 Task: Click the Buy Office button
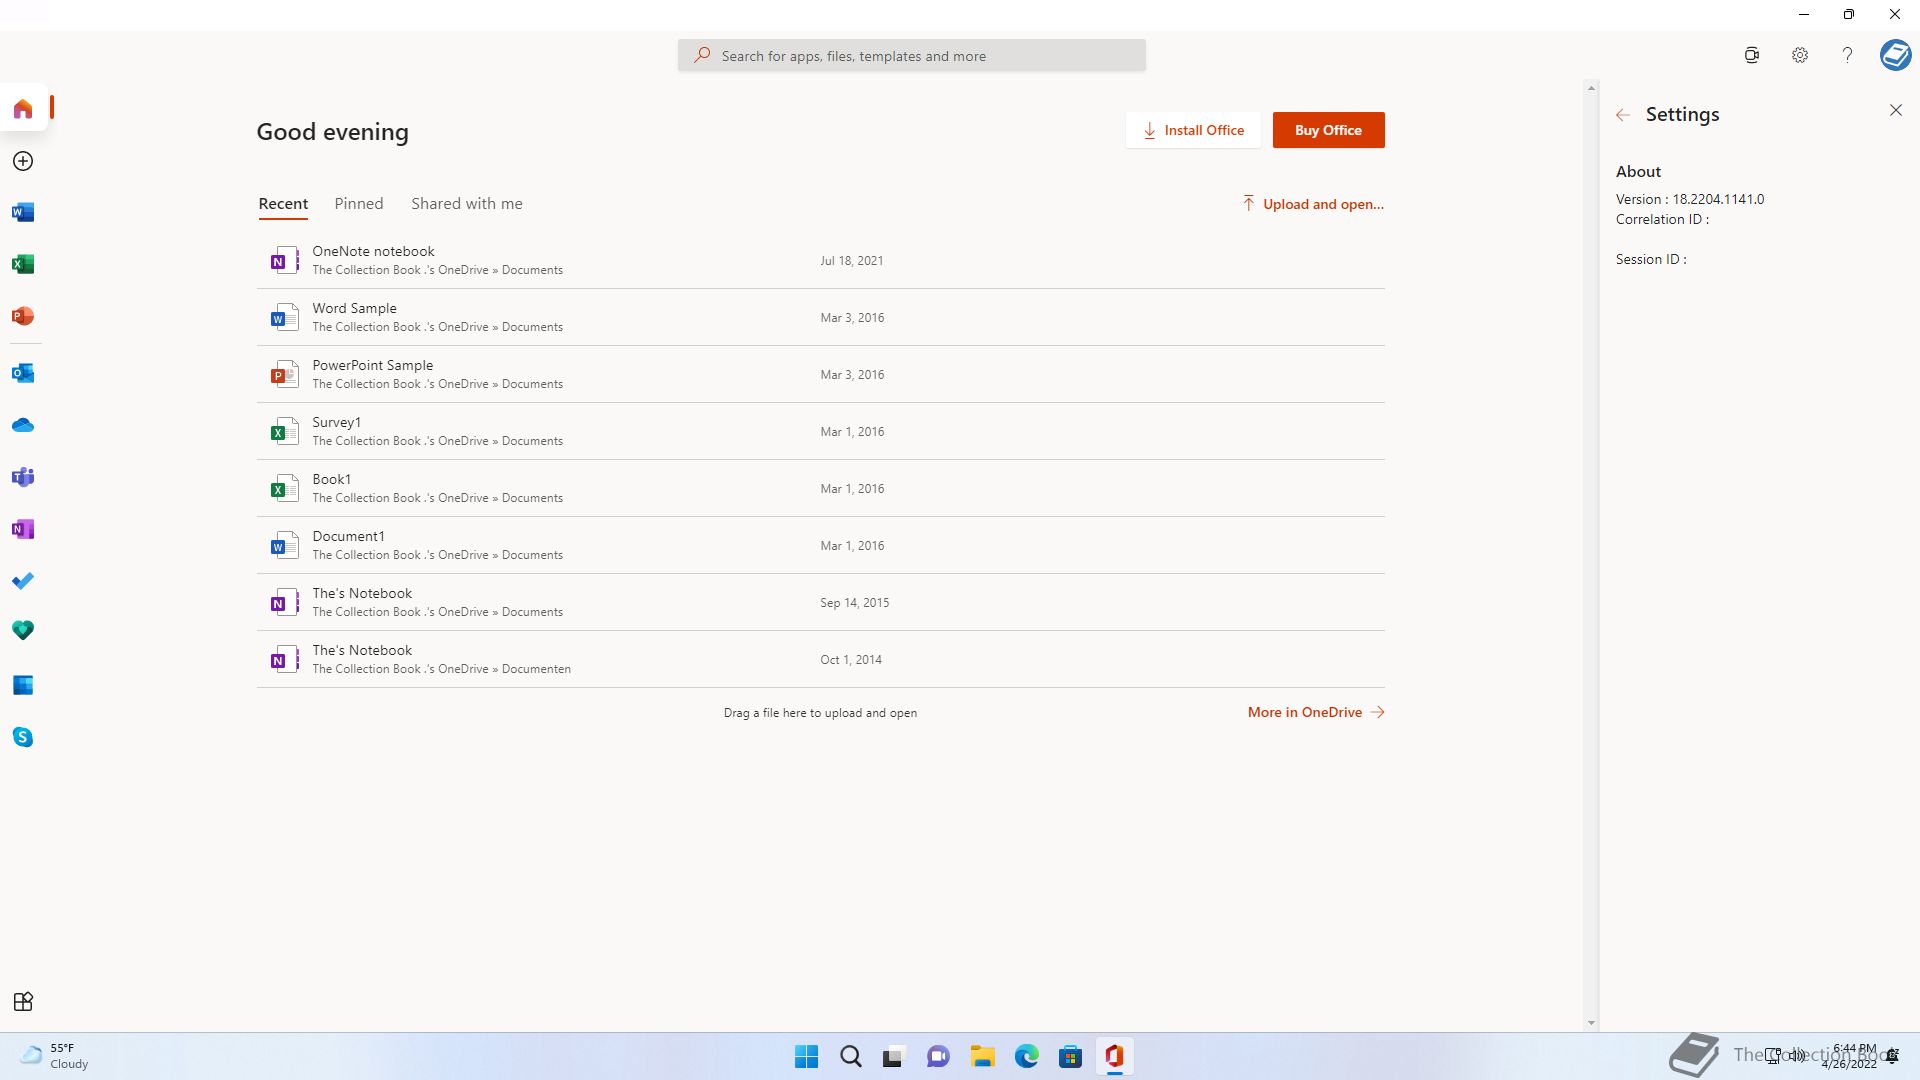point(1328,130)
